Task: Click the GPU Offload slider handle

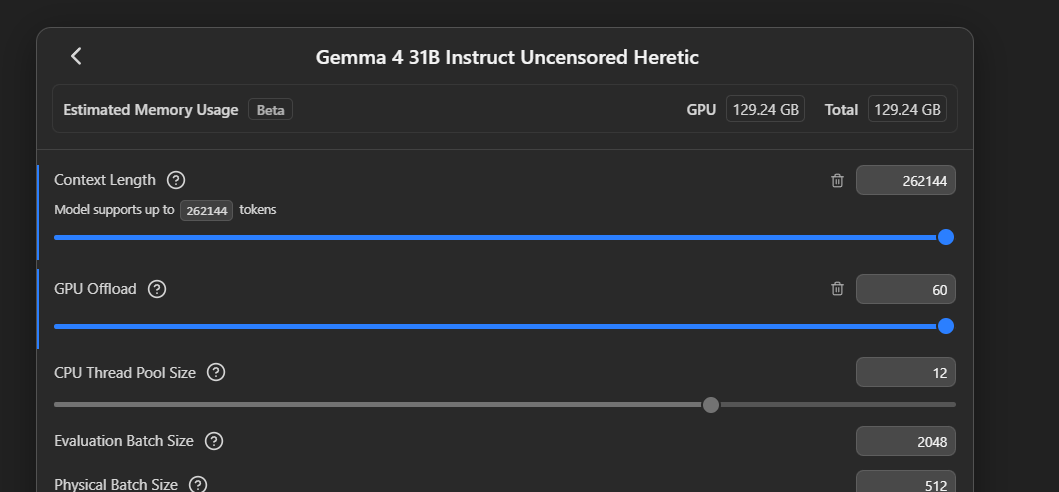Action: point(946,326)
